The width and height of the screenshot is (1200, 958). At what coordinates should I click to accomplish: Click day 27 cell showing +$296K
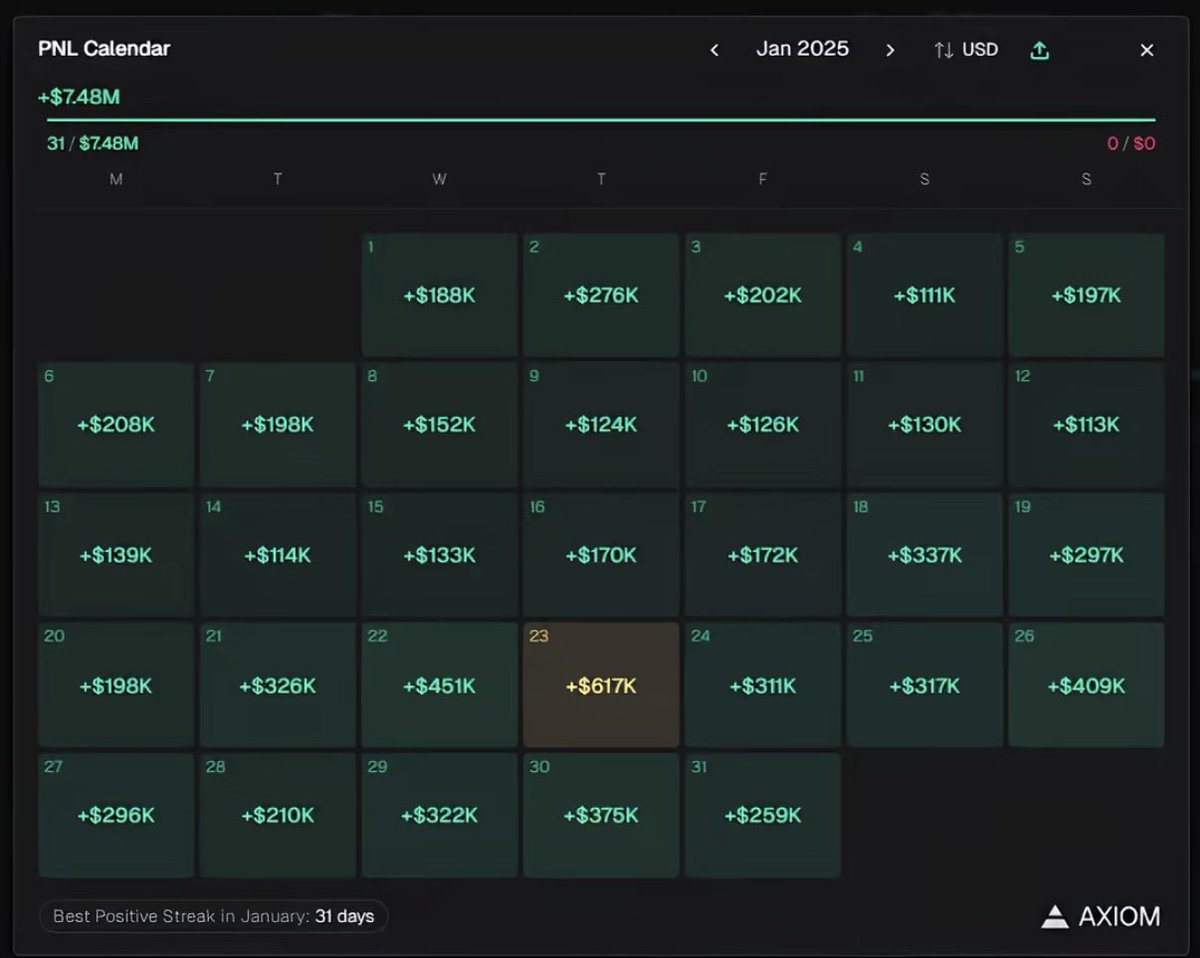click(116, 815)
